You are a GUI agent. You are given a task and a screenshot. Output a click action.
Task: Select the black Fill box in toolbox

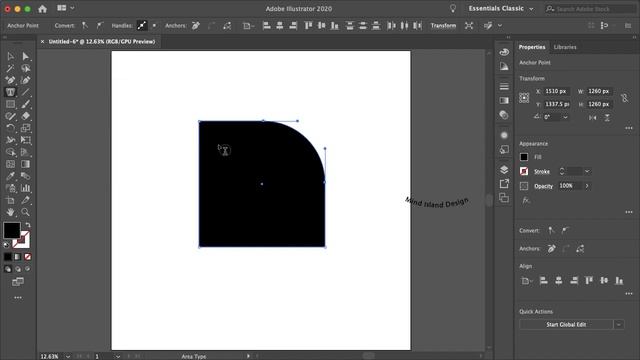11,230
